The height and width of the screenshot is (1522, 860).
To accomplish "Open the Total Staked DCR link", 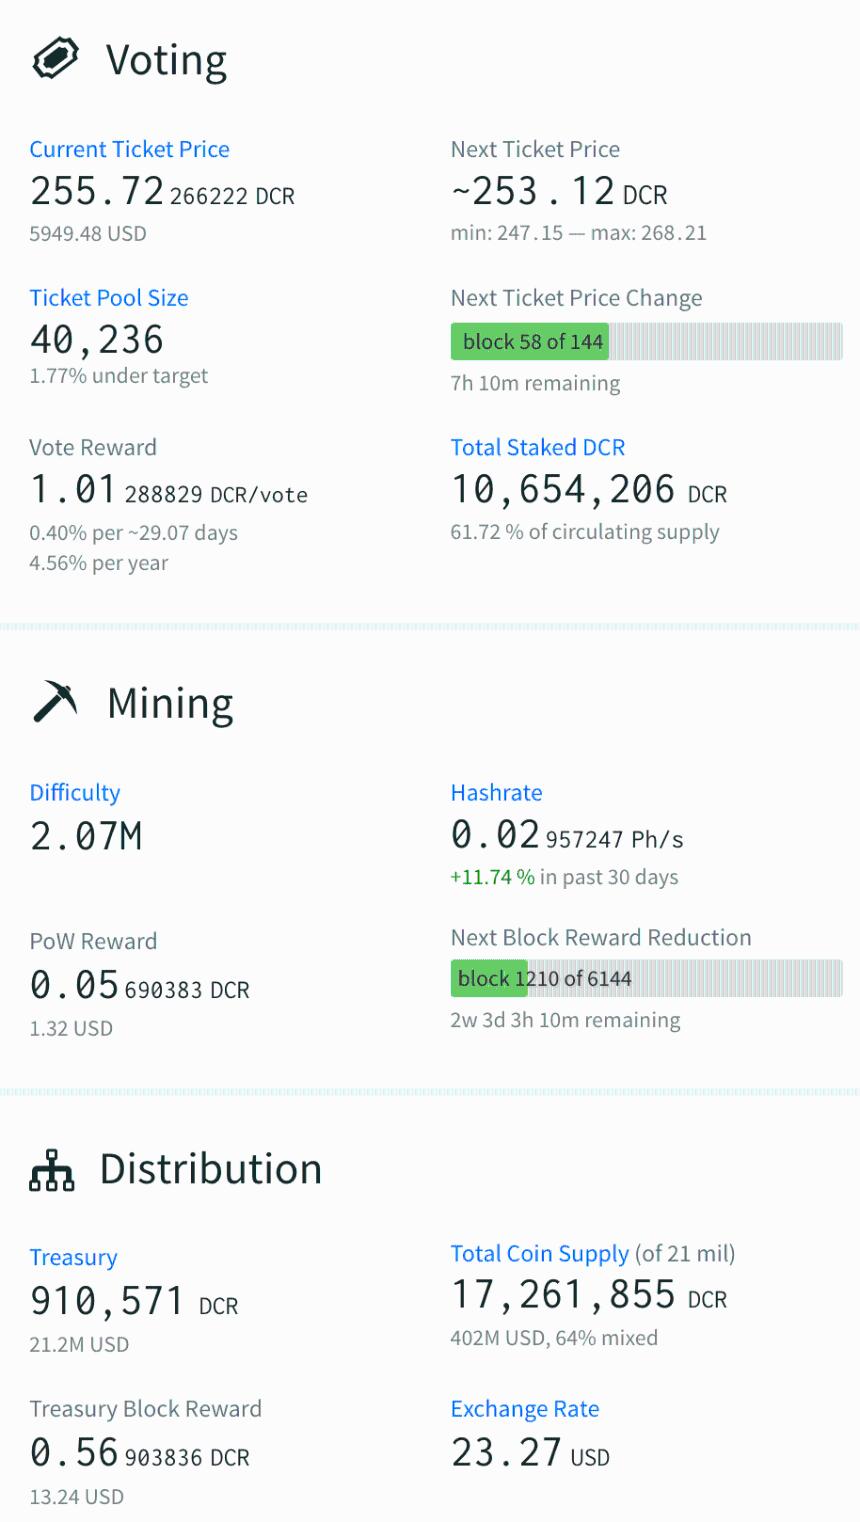I will 538,446.
